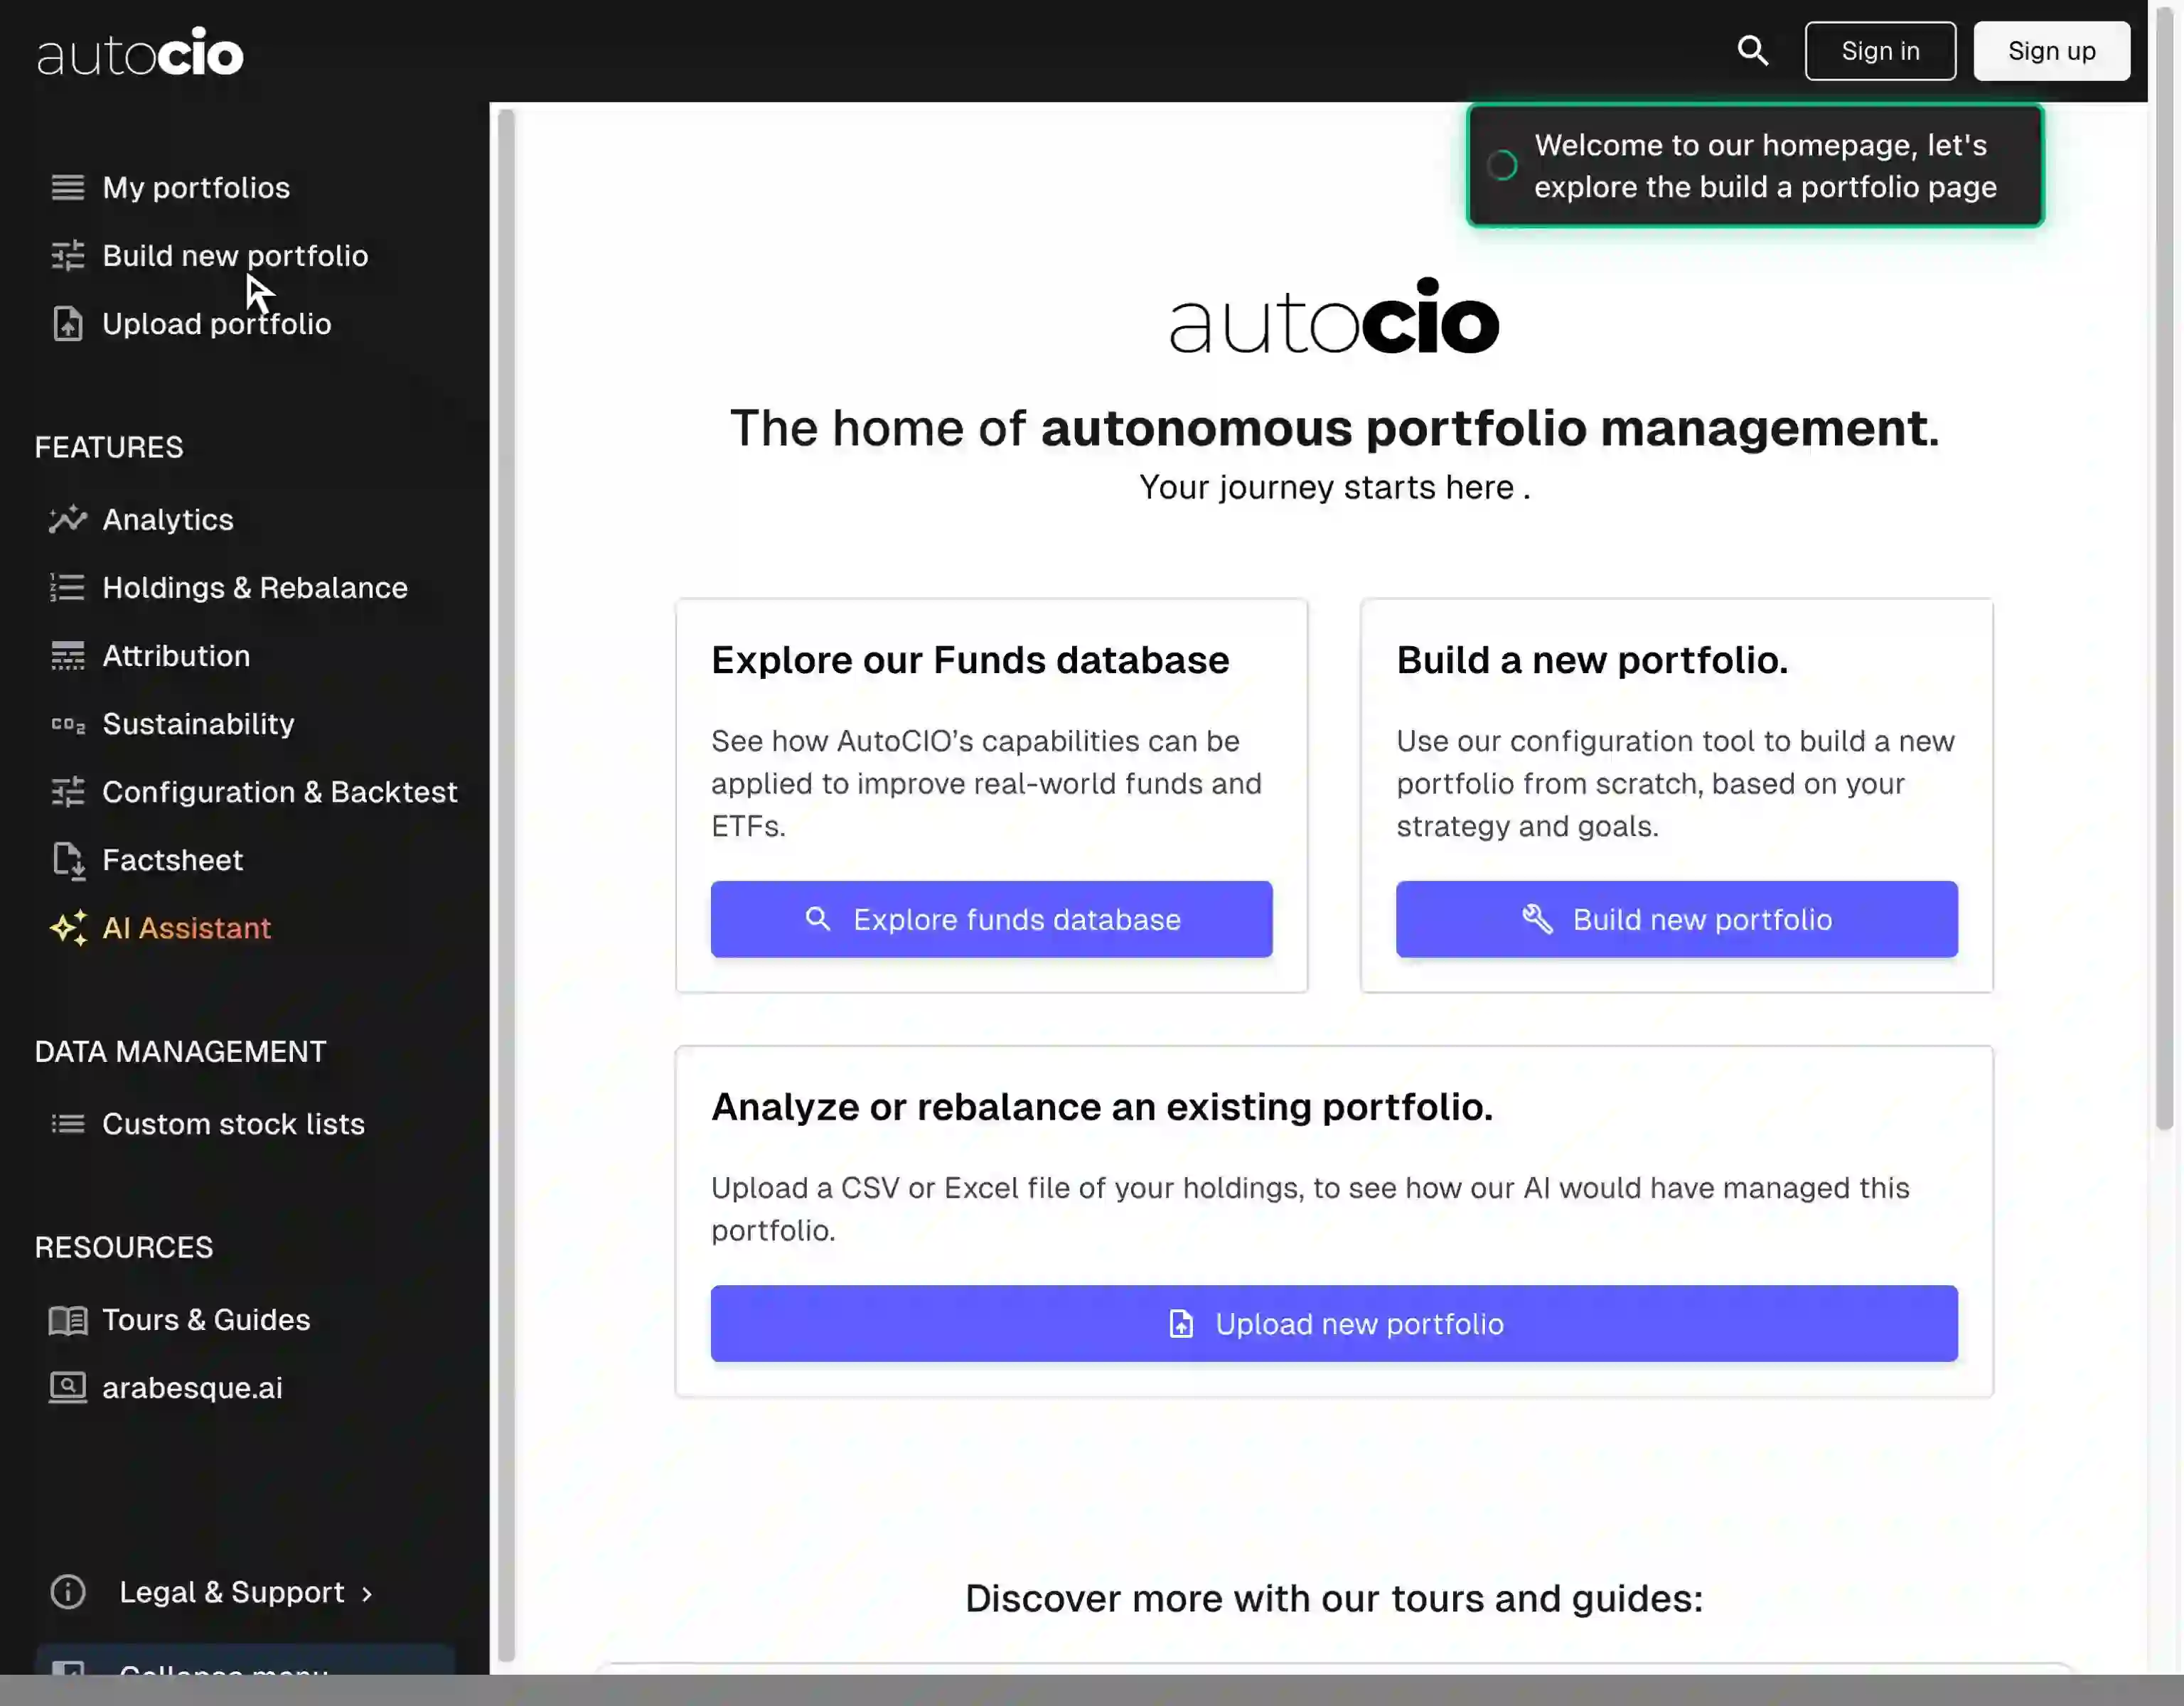2184x1706 pixels.
Task: Click the Explore funds database button
Action: tap(991, 919)
